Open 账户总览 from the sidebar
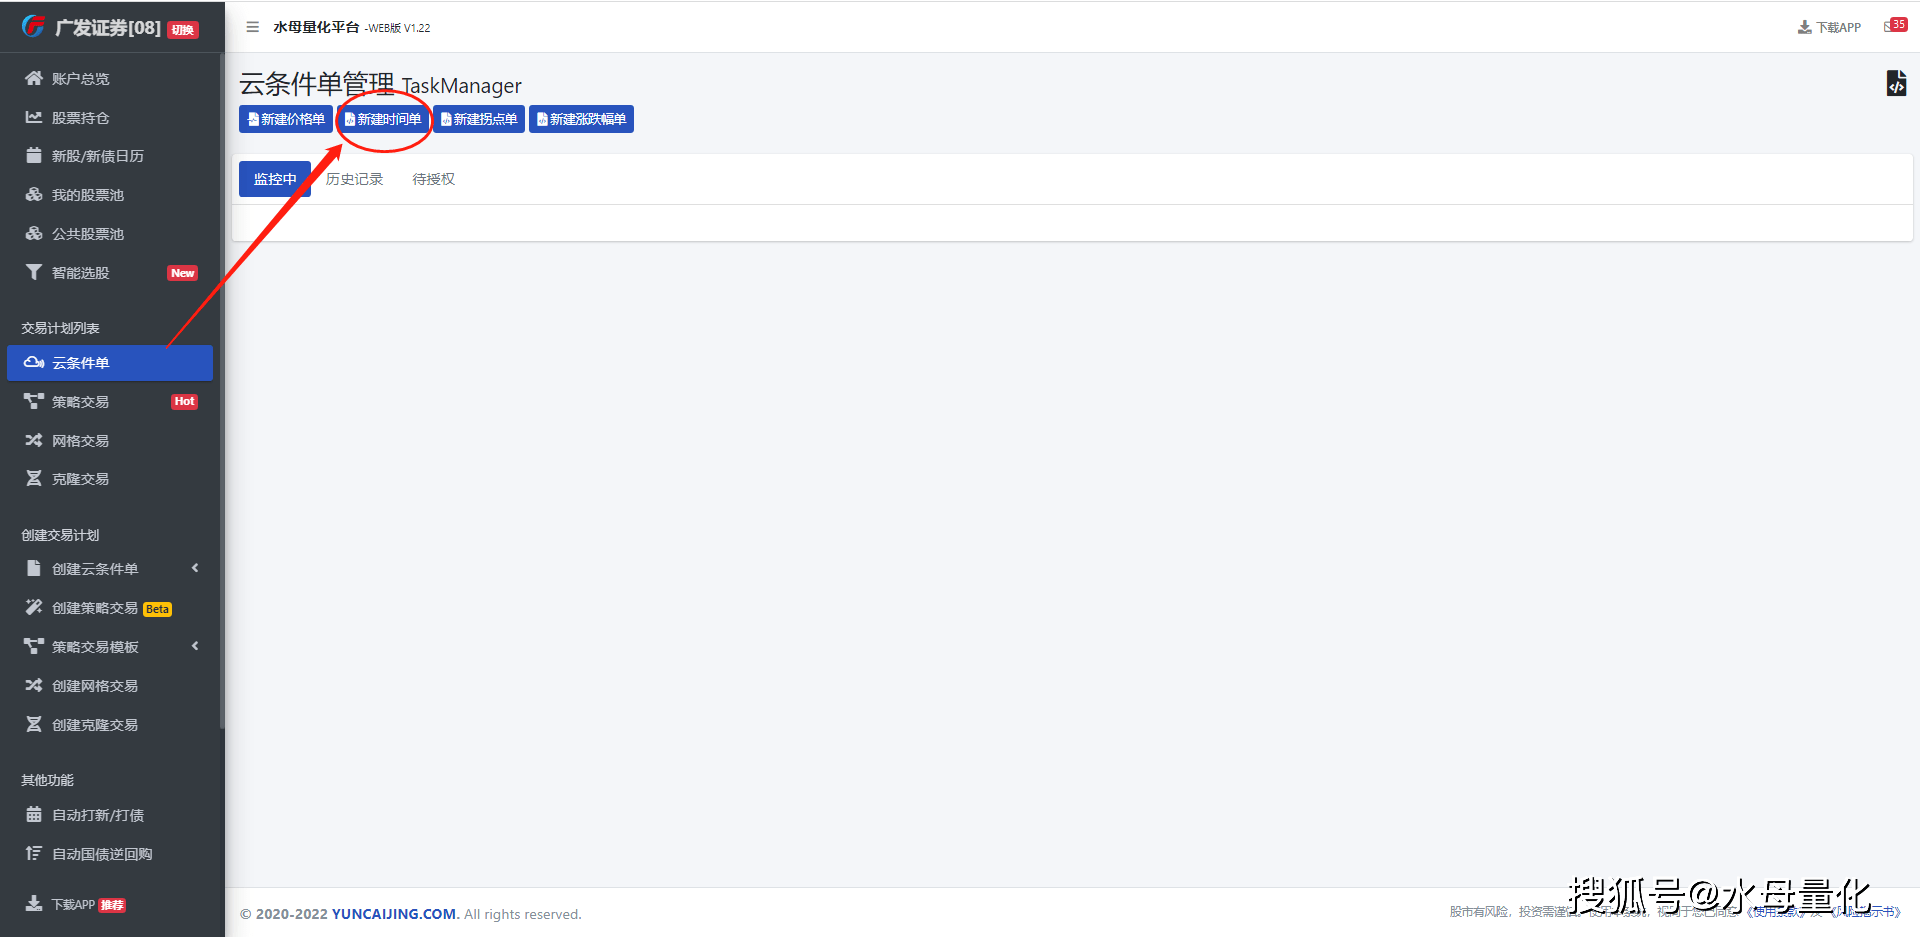Screen dimensions: 1920x937 [80, 79]
